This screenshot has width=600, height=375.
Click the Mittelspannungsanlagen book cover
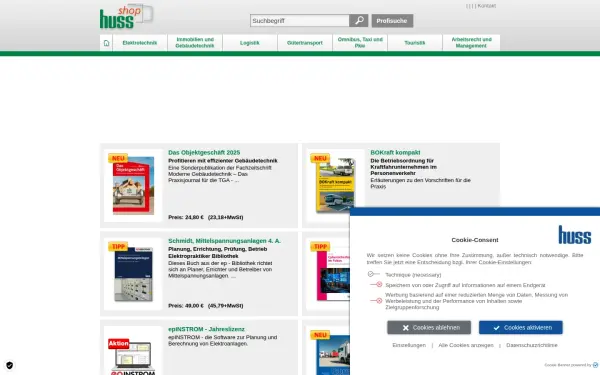pos(133,274)
